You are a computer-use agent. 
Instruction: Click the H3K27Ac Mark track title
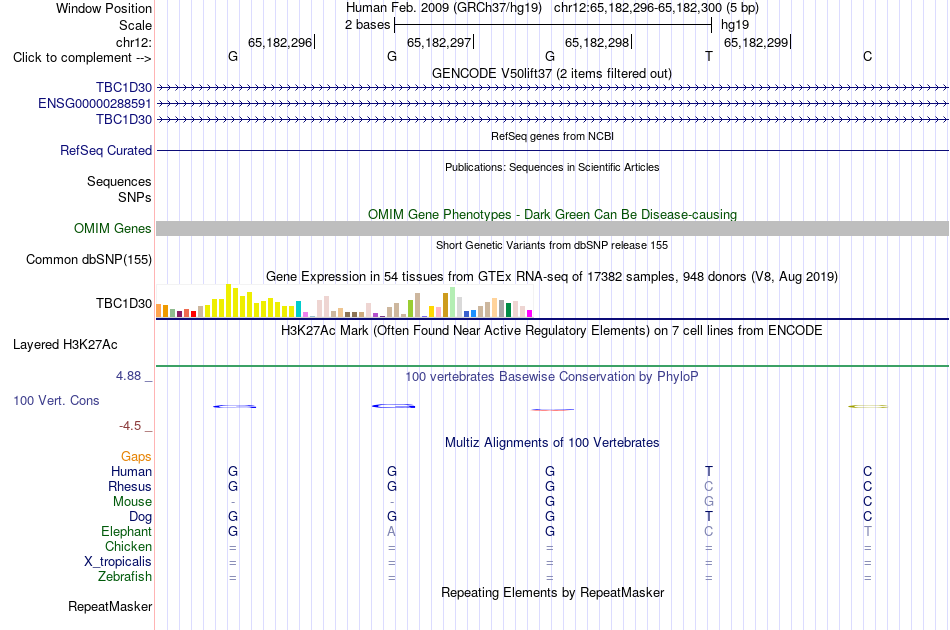tap(552, 331)
